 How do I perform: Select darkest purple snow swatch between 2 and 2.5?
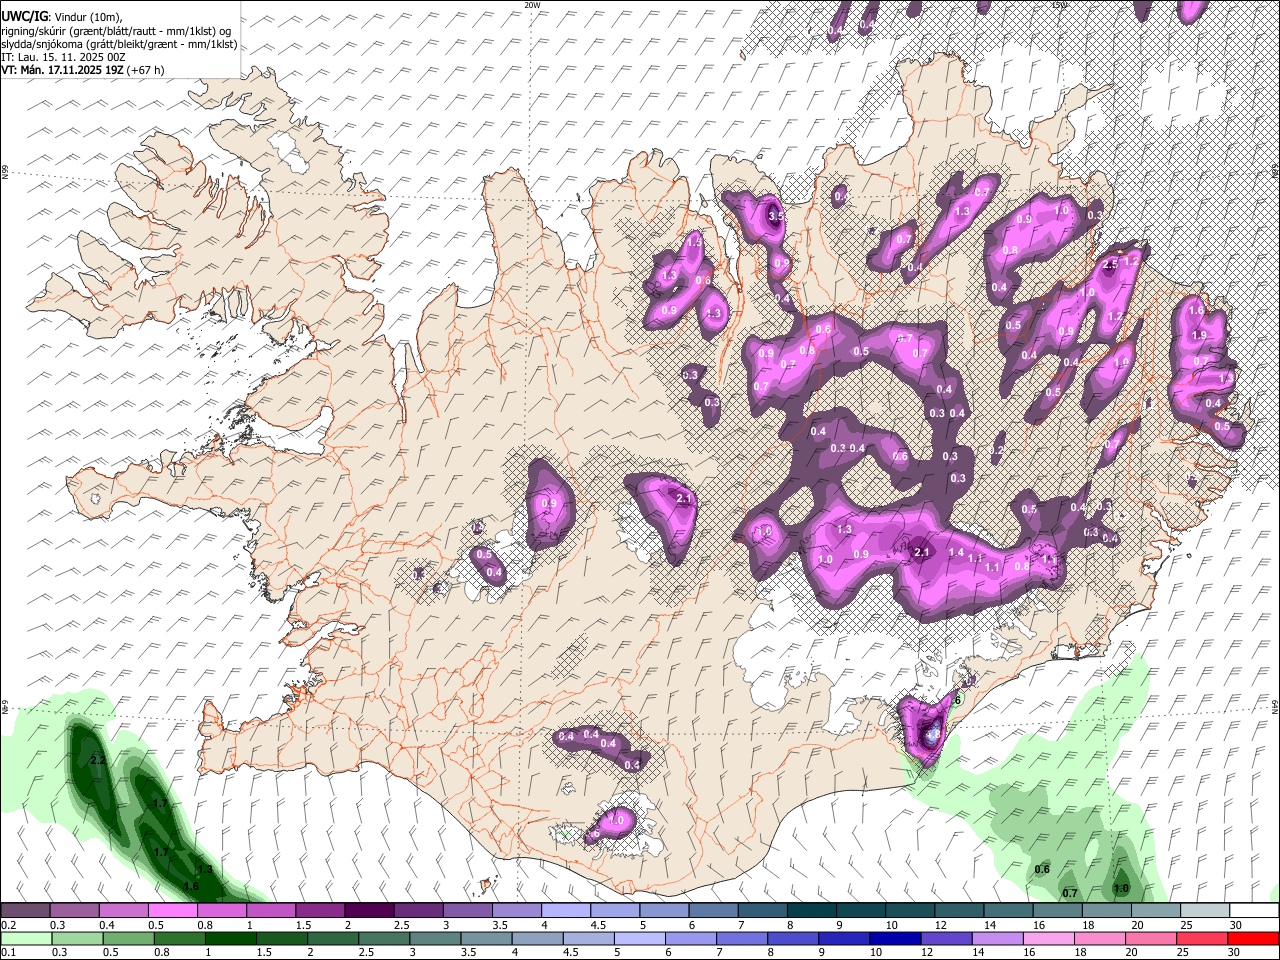pyautogui.click(x=368, y=911)
